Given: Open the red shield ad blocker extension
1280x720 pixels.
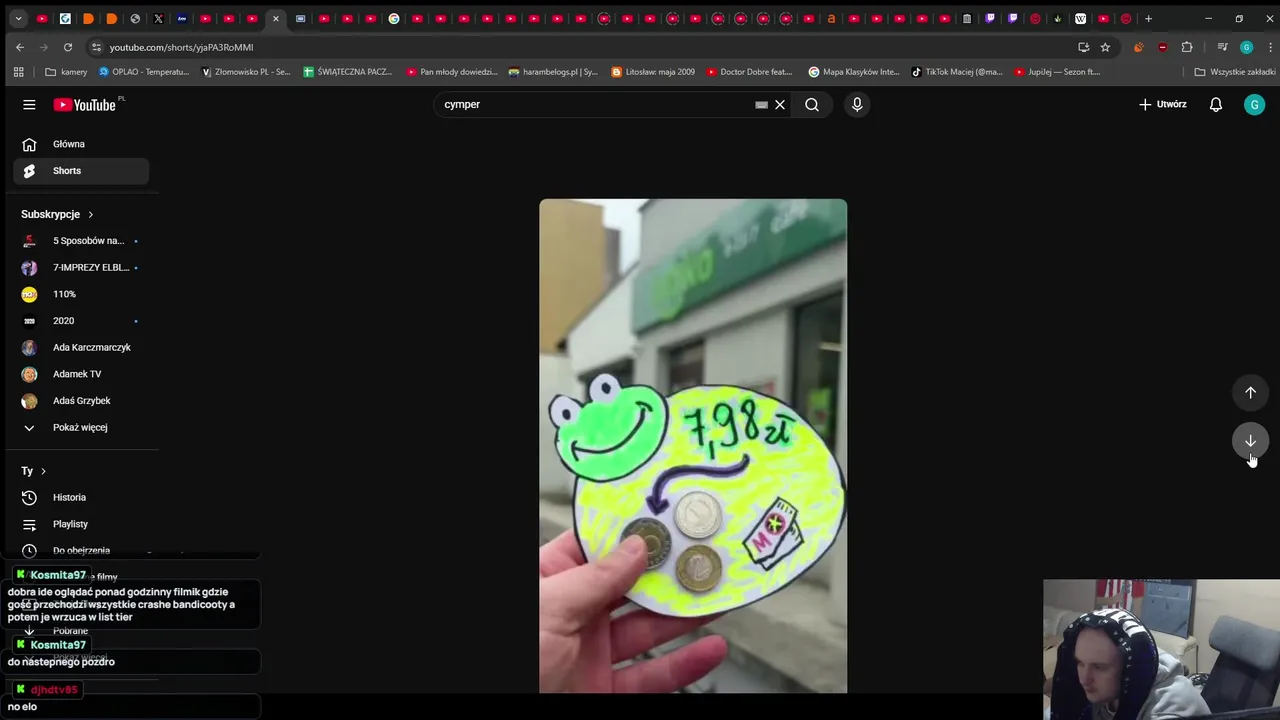Looking at the screenshot, I should pyautogui.click(x=1162, y=47).
